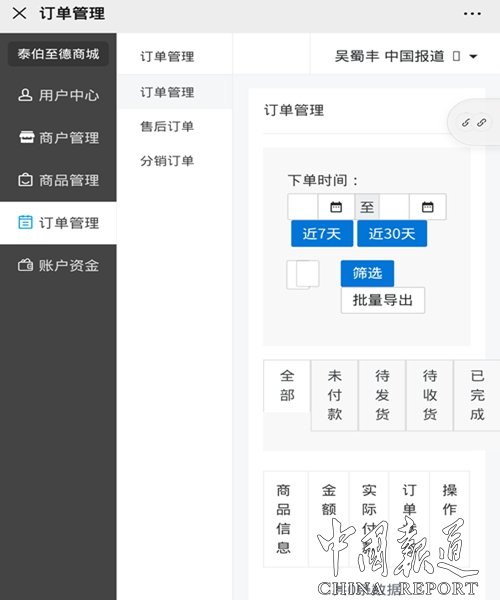Viewport: 500px width, 600px height.
Task: Expand the 吴蜀丰 中国报道 user dropdown
Action: click(406, 56)
